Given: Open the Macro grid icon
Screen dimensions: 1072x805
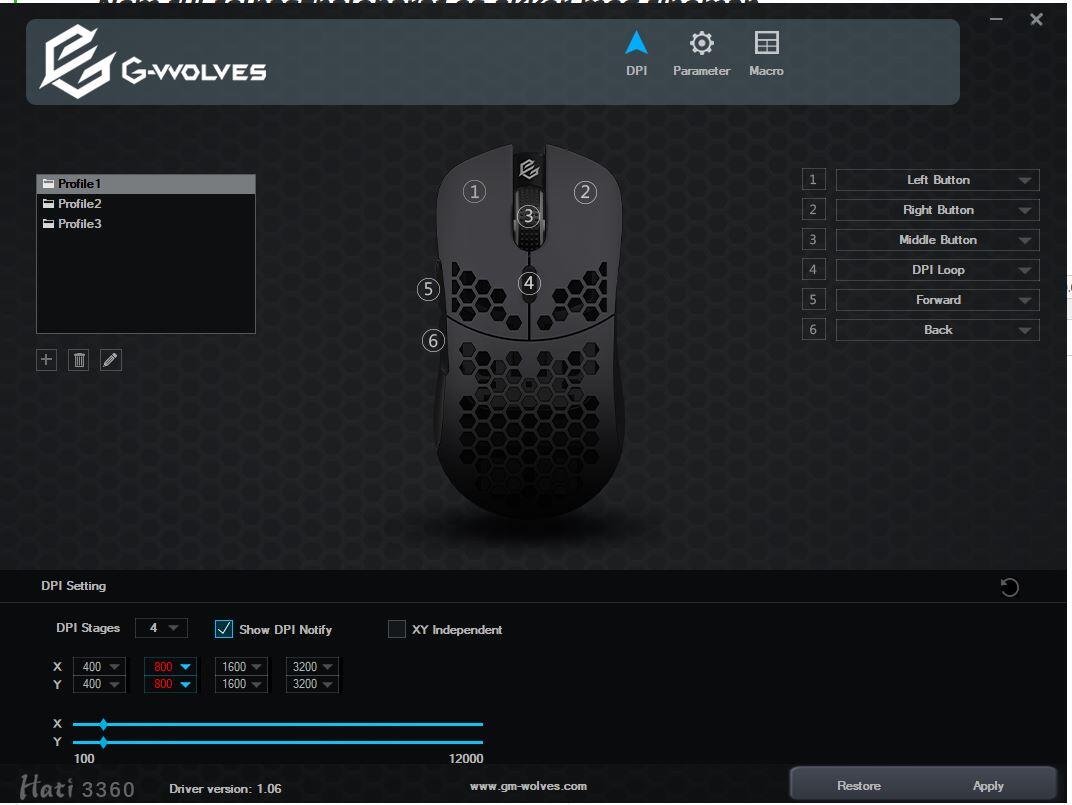Looking at the screenshot, I should coord(766,43).
